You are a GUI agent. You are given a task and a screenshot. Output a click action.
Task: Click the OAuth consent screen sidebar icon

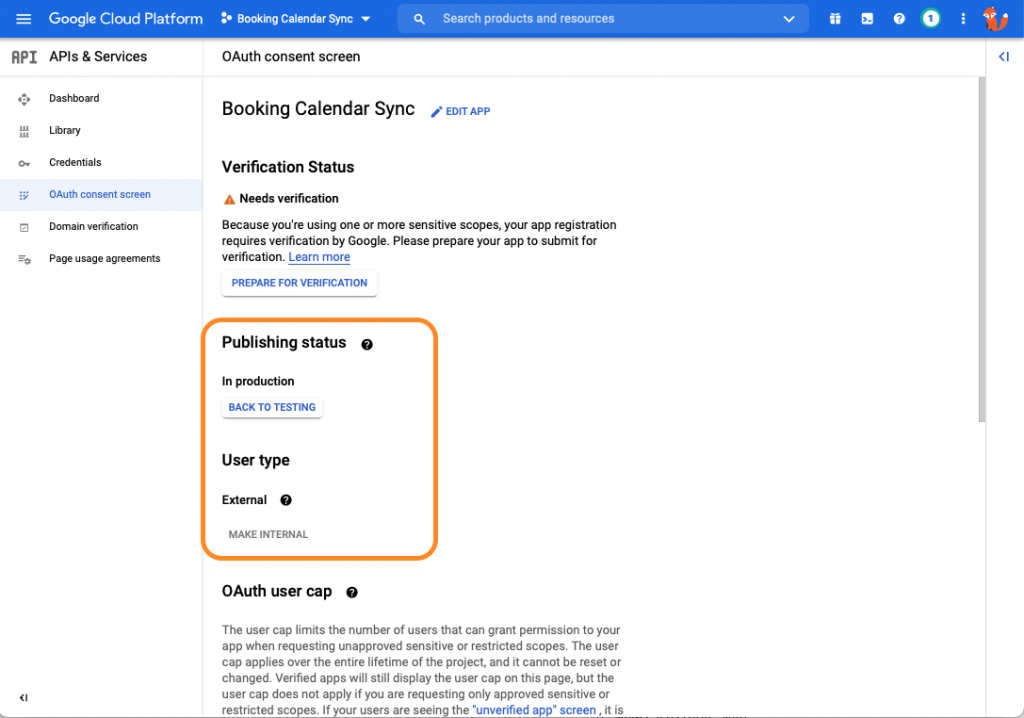[24, 195]
